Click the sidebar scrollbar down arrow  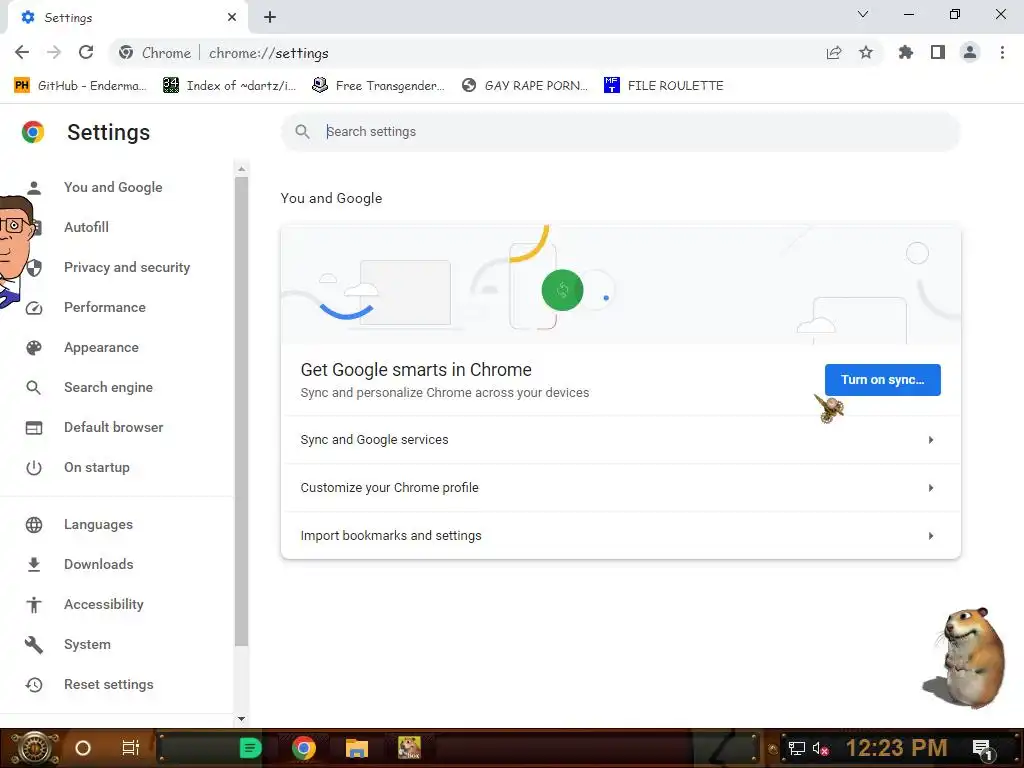click(x=242, y=718)
